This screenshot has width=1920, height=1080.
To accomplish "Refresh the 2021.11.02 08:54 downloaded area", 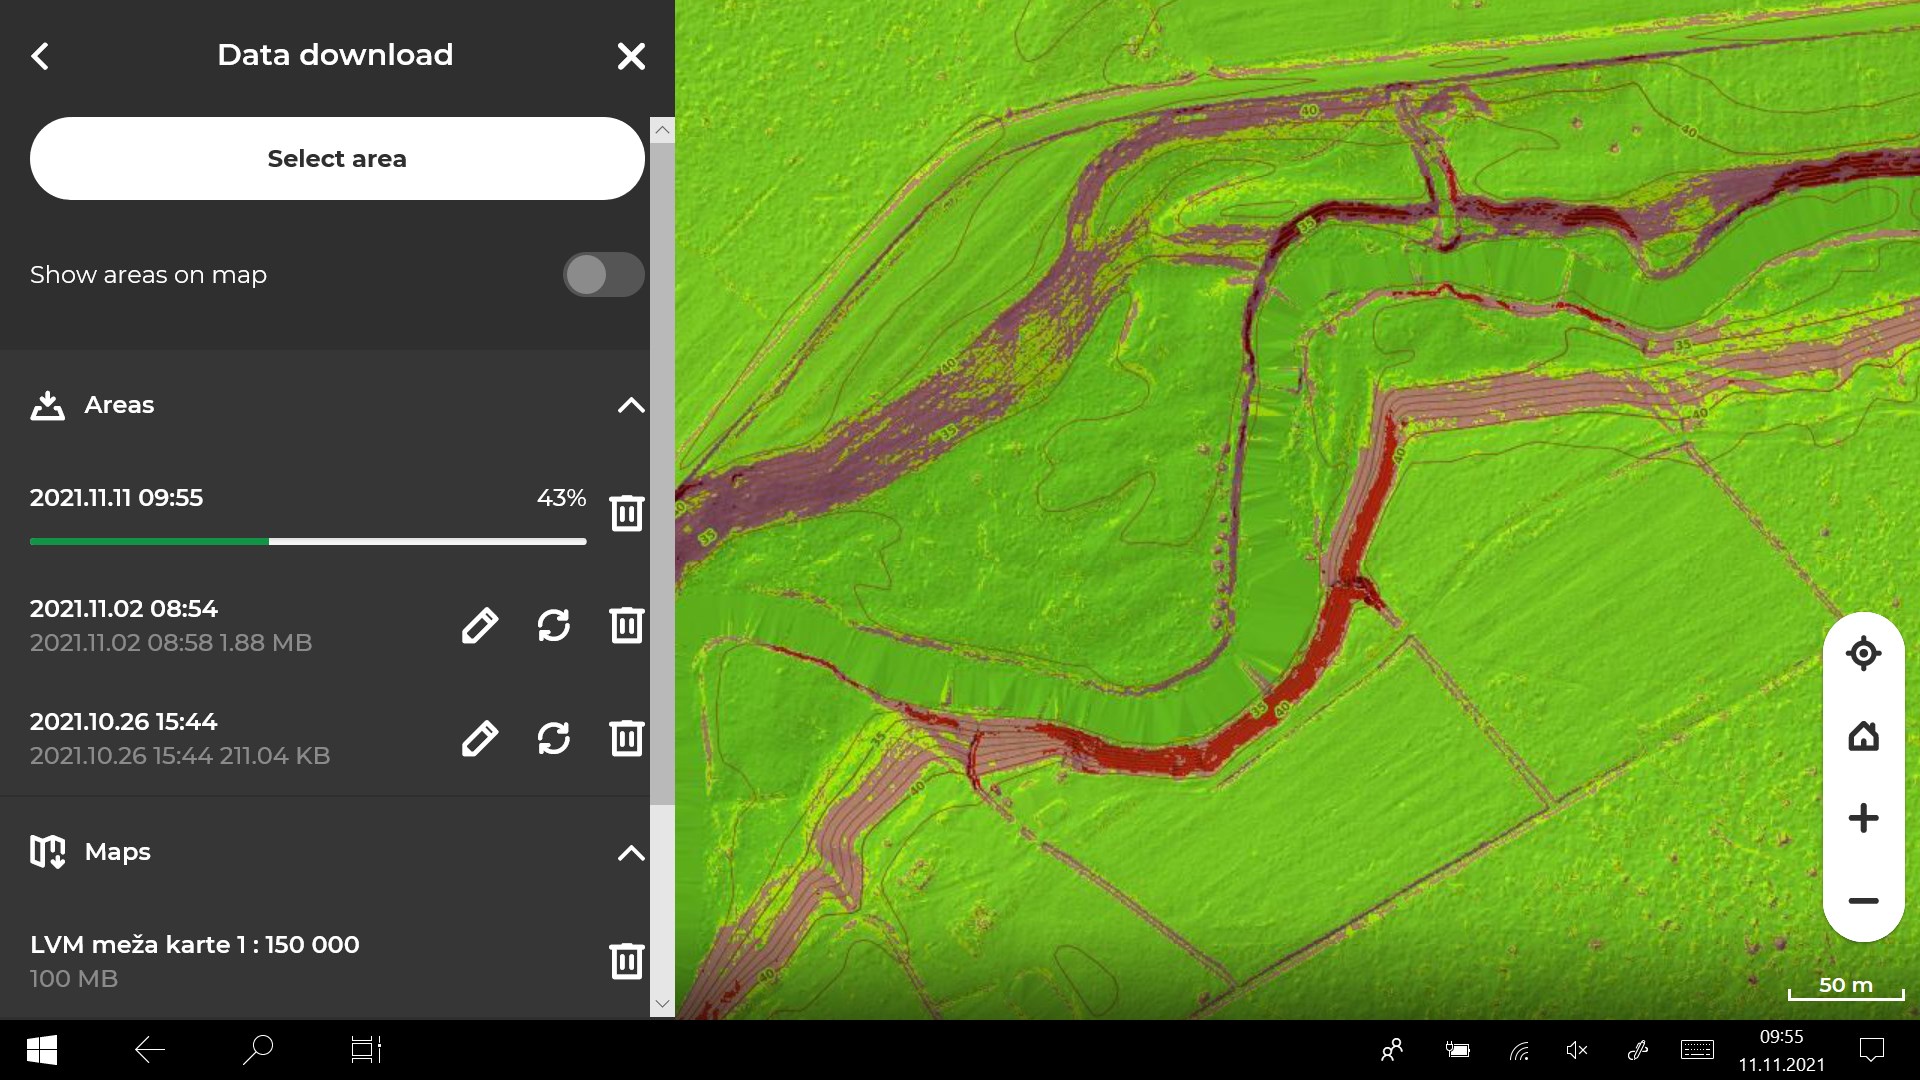I will click(553, 625).
